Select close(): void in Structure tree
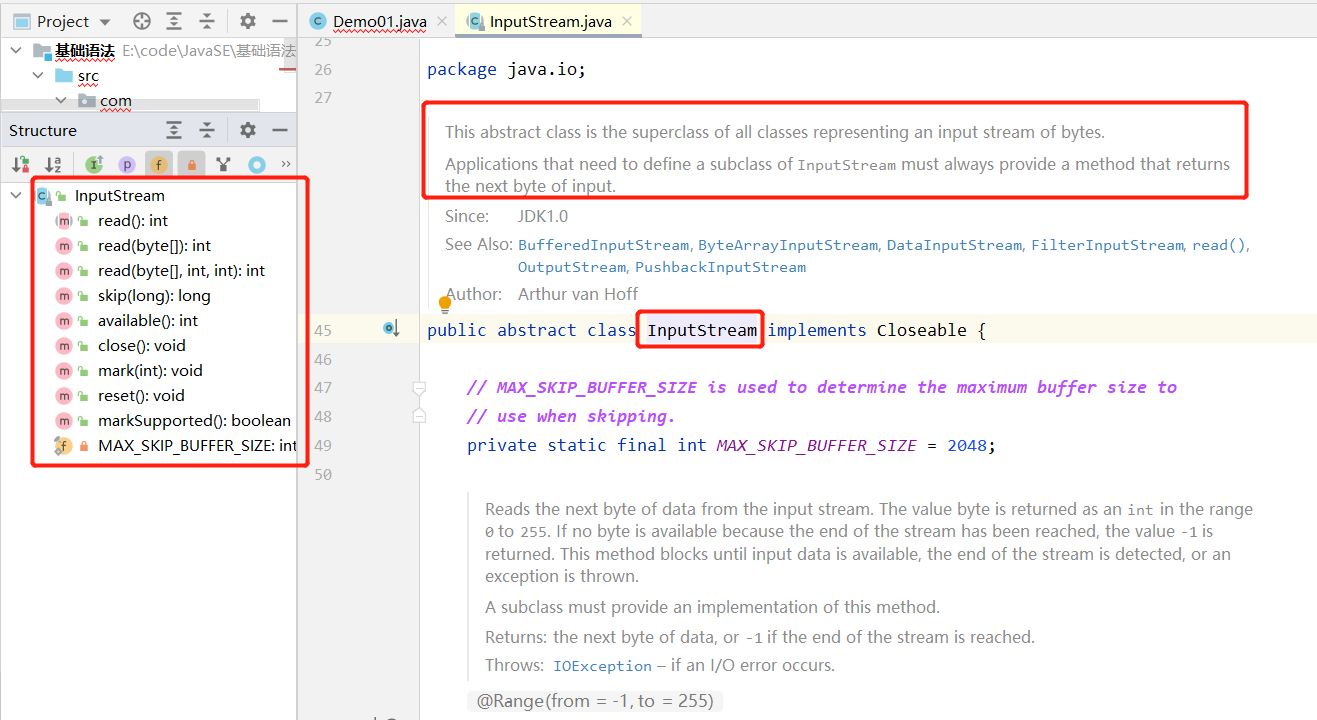Viewport: 1317px width, 720px height. 142,345
